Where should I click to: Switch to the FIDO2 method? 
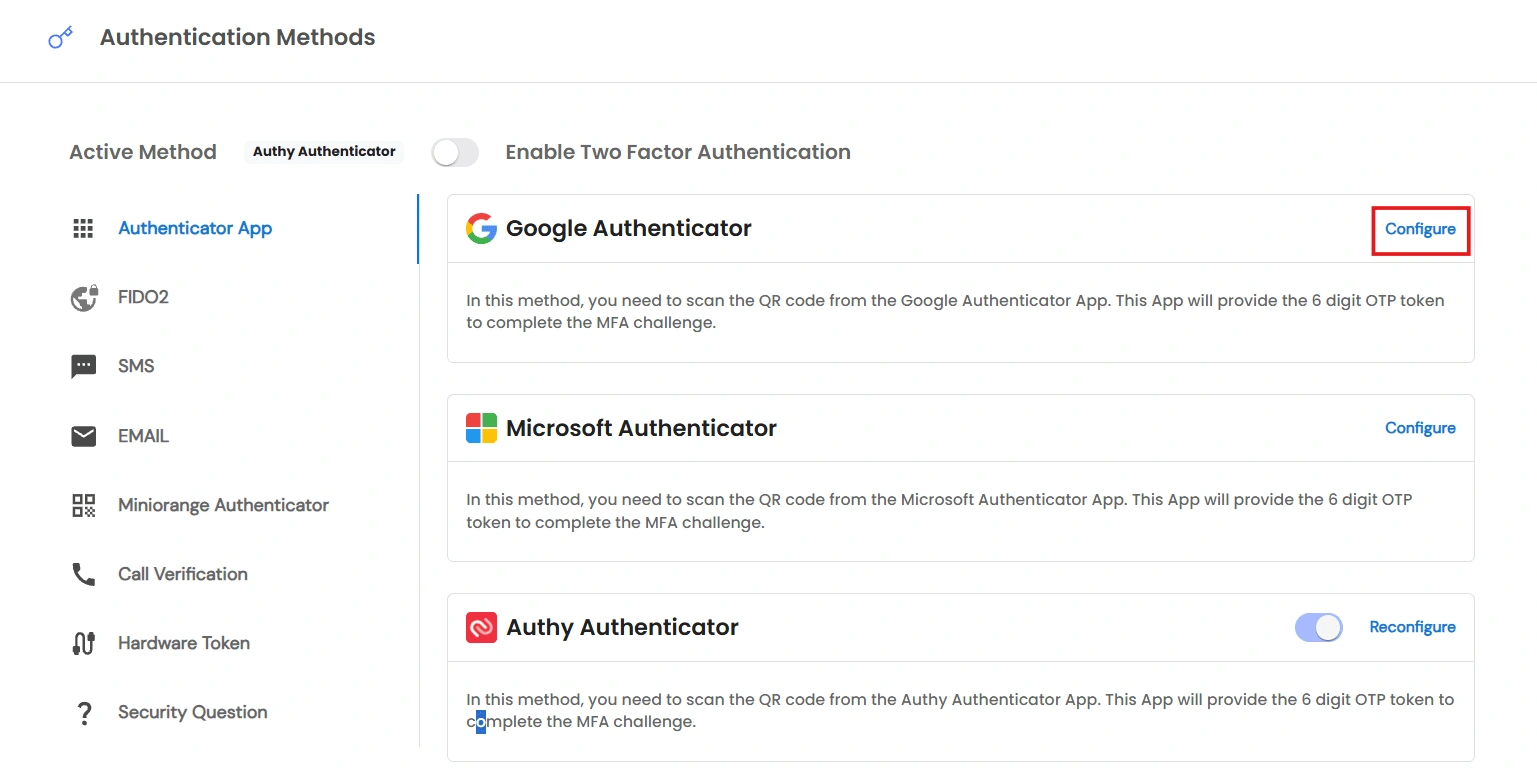143,297
